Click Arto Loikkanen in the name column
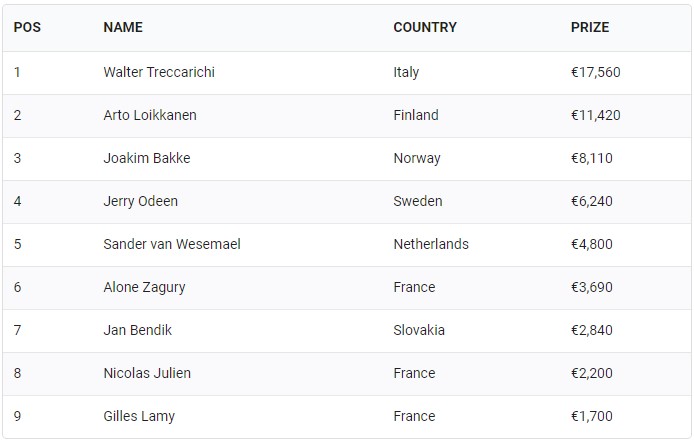Viewport: 694px width, 443px height. pyautogui.click(x=150, y=115)
